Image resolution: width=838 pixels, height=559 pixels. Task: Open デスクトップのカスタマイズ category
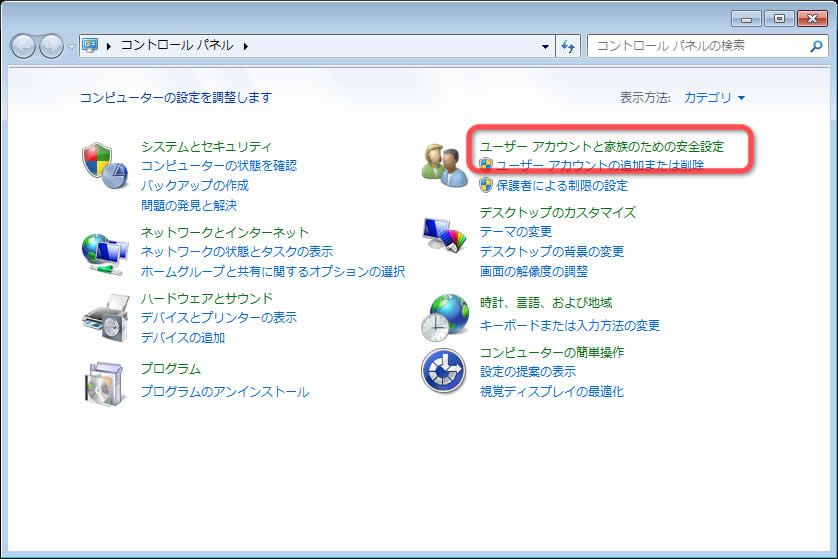557,213
